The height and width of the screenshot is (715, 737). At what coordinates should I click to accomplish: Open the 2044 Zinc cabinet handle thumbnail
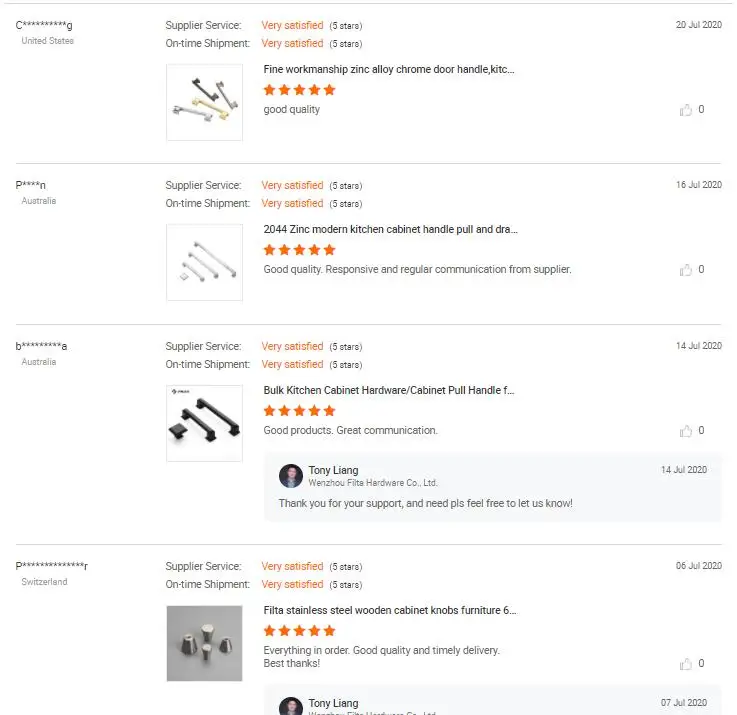[204, 262]
